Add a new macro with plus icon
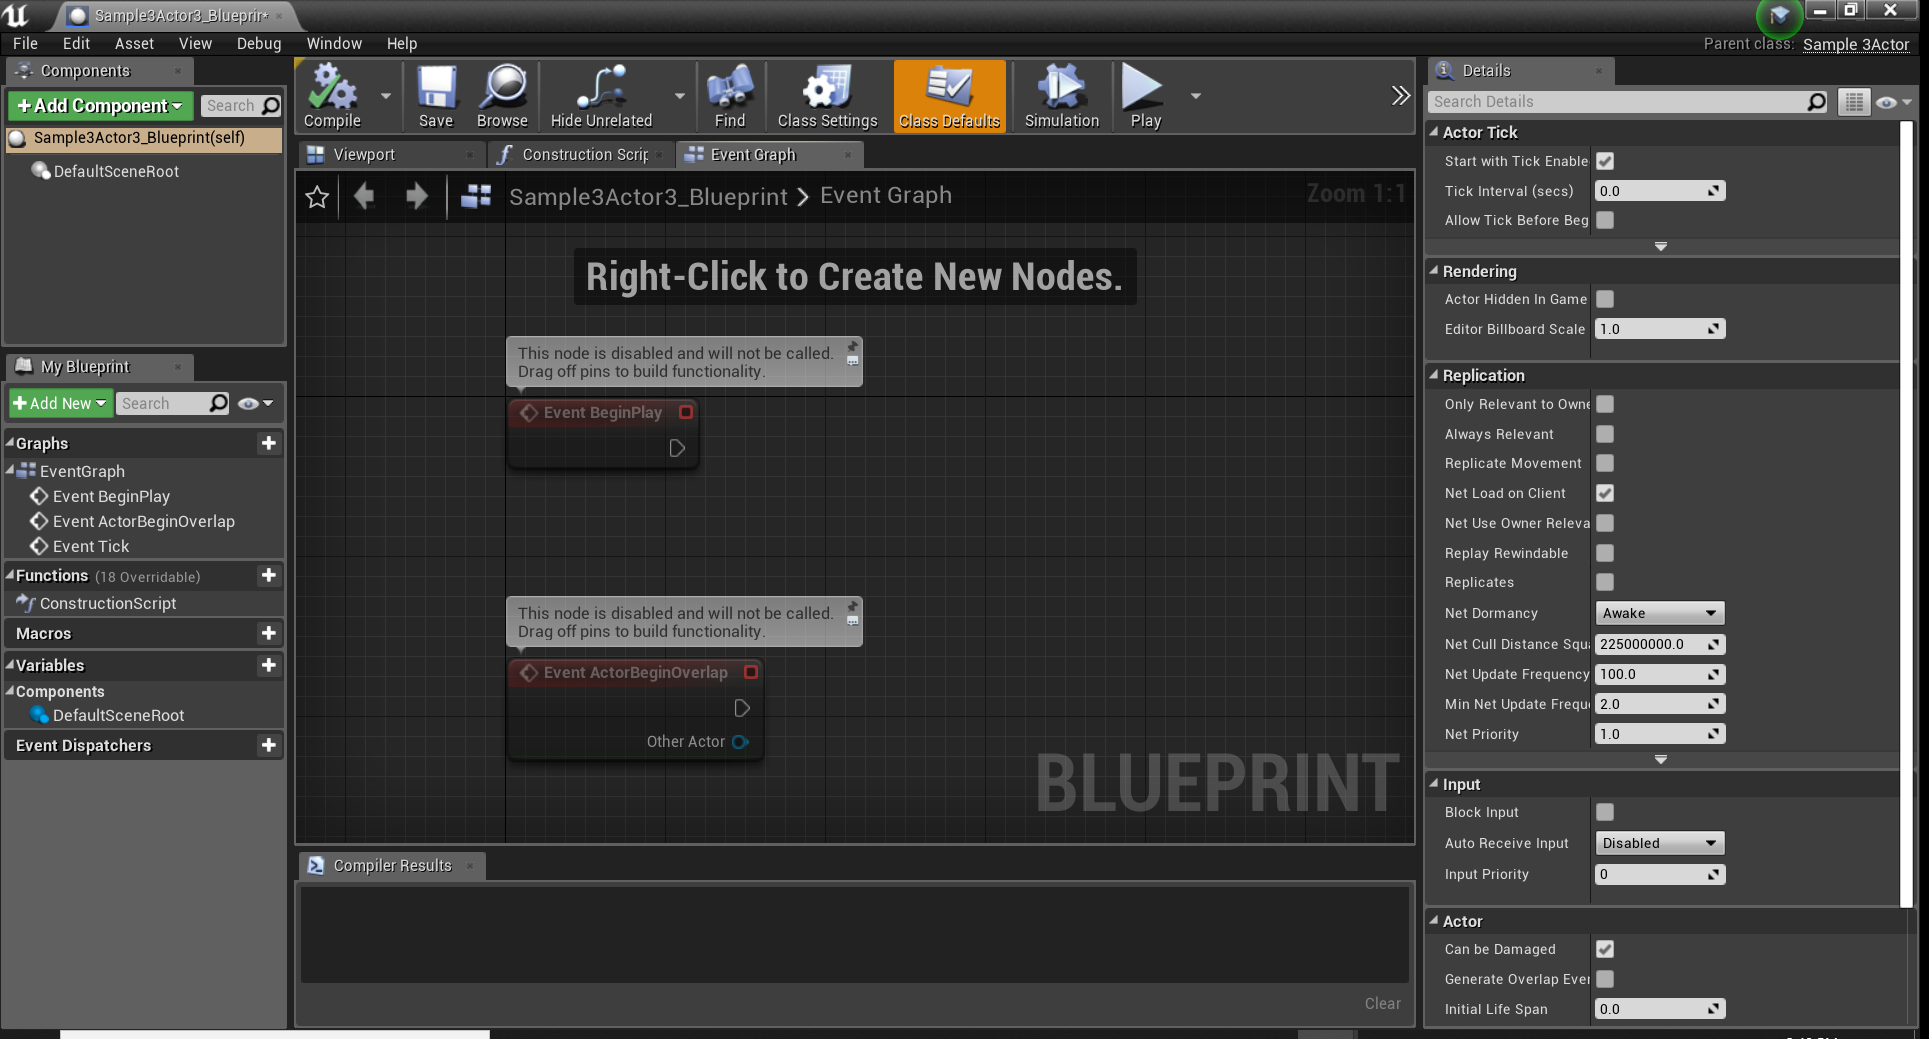Screen dimensions: 1929x1039 268,633
